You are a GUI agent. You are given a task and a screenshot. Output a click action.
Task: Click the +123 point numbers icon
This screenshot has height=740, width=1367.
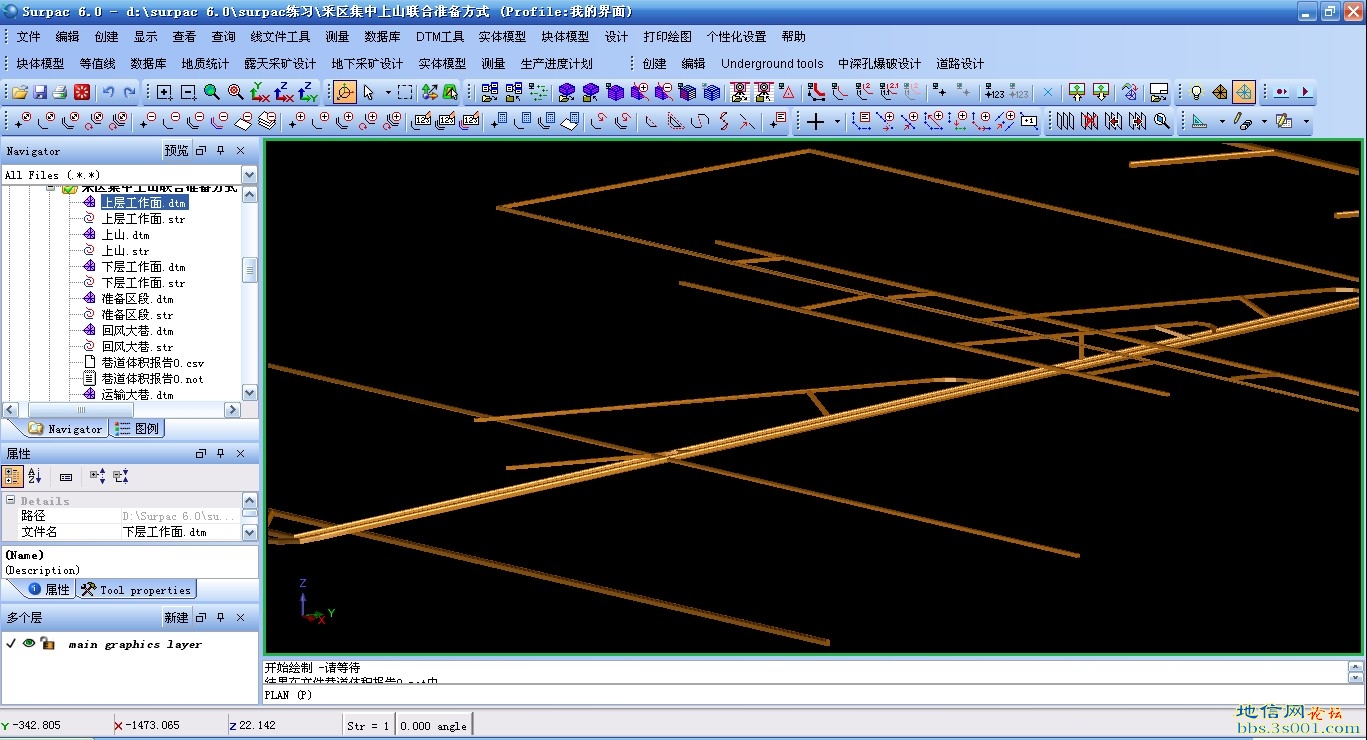pos(994,92)
